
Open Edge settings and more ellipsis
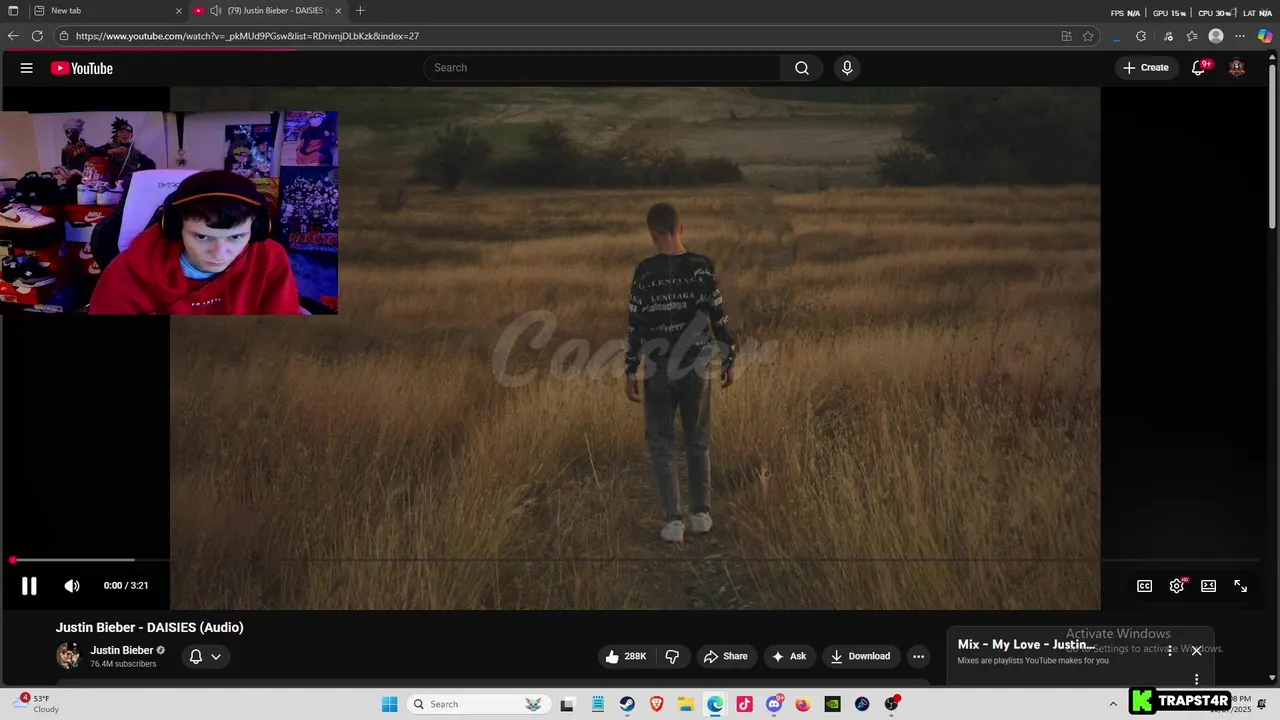click(1240, 36)
